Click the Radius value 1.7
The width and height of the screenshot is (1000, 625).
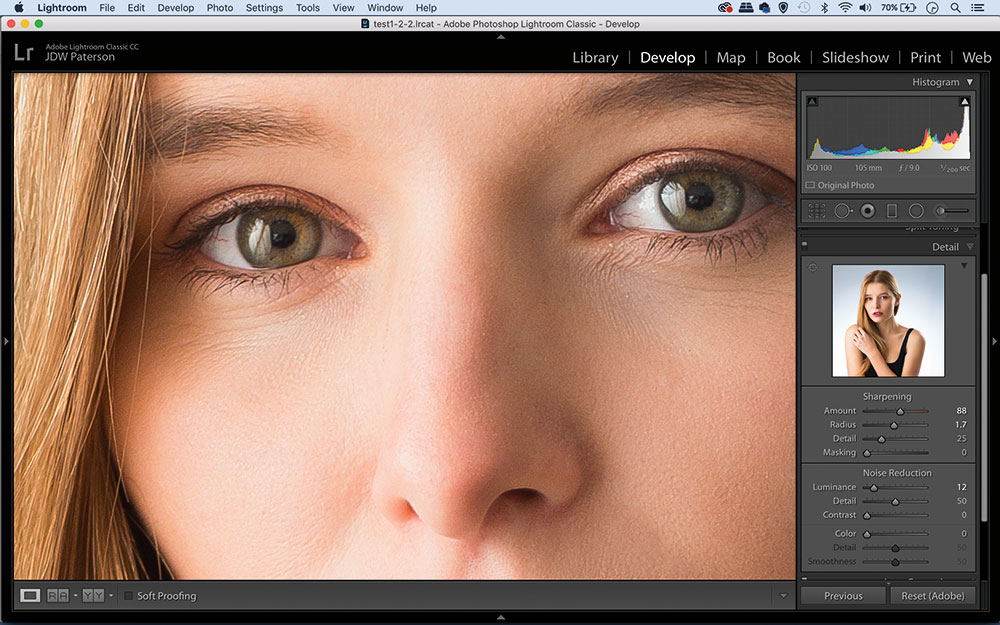pos(961,425)
